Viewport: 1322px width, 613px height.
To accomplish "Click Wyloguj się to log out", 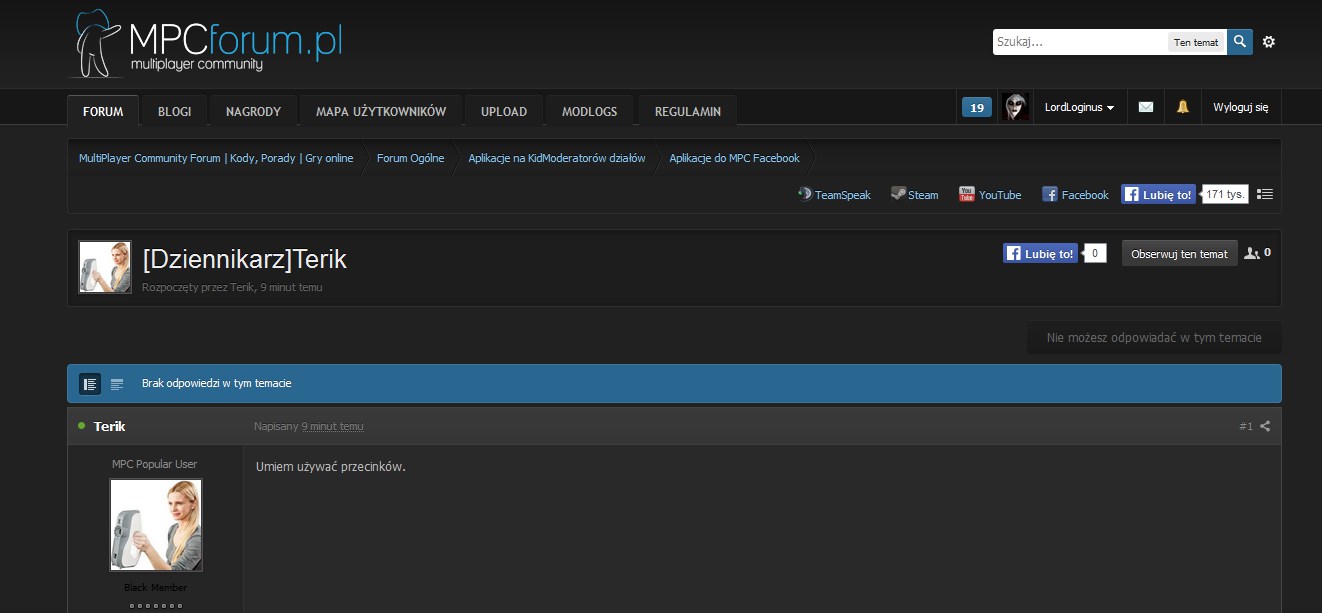I will [1241, 107].
